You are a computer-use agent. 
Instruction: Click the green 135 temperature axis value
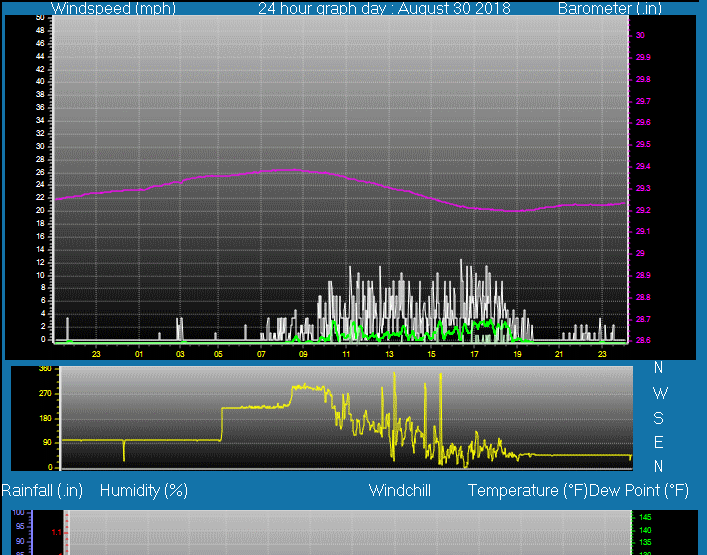646,542
